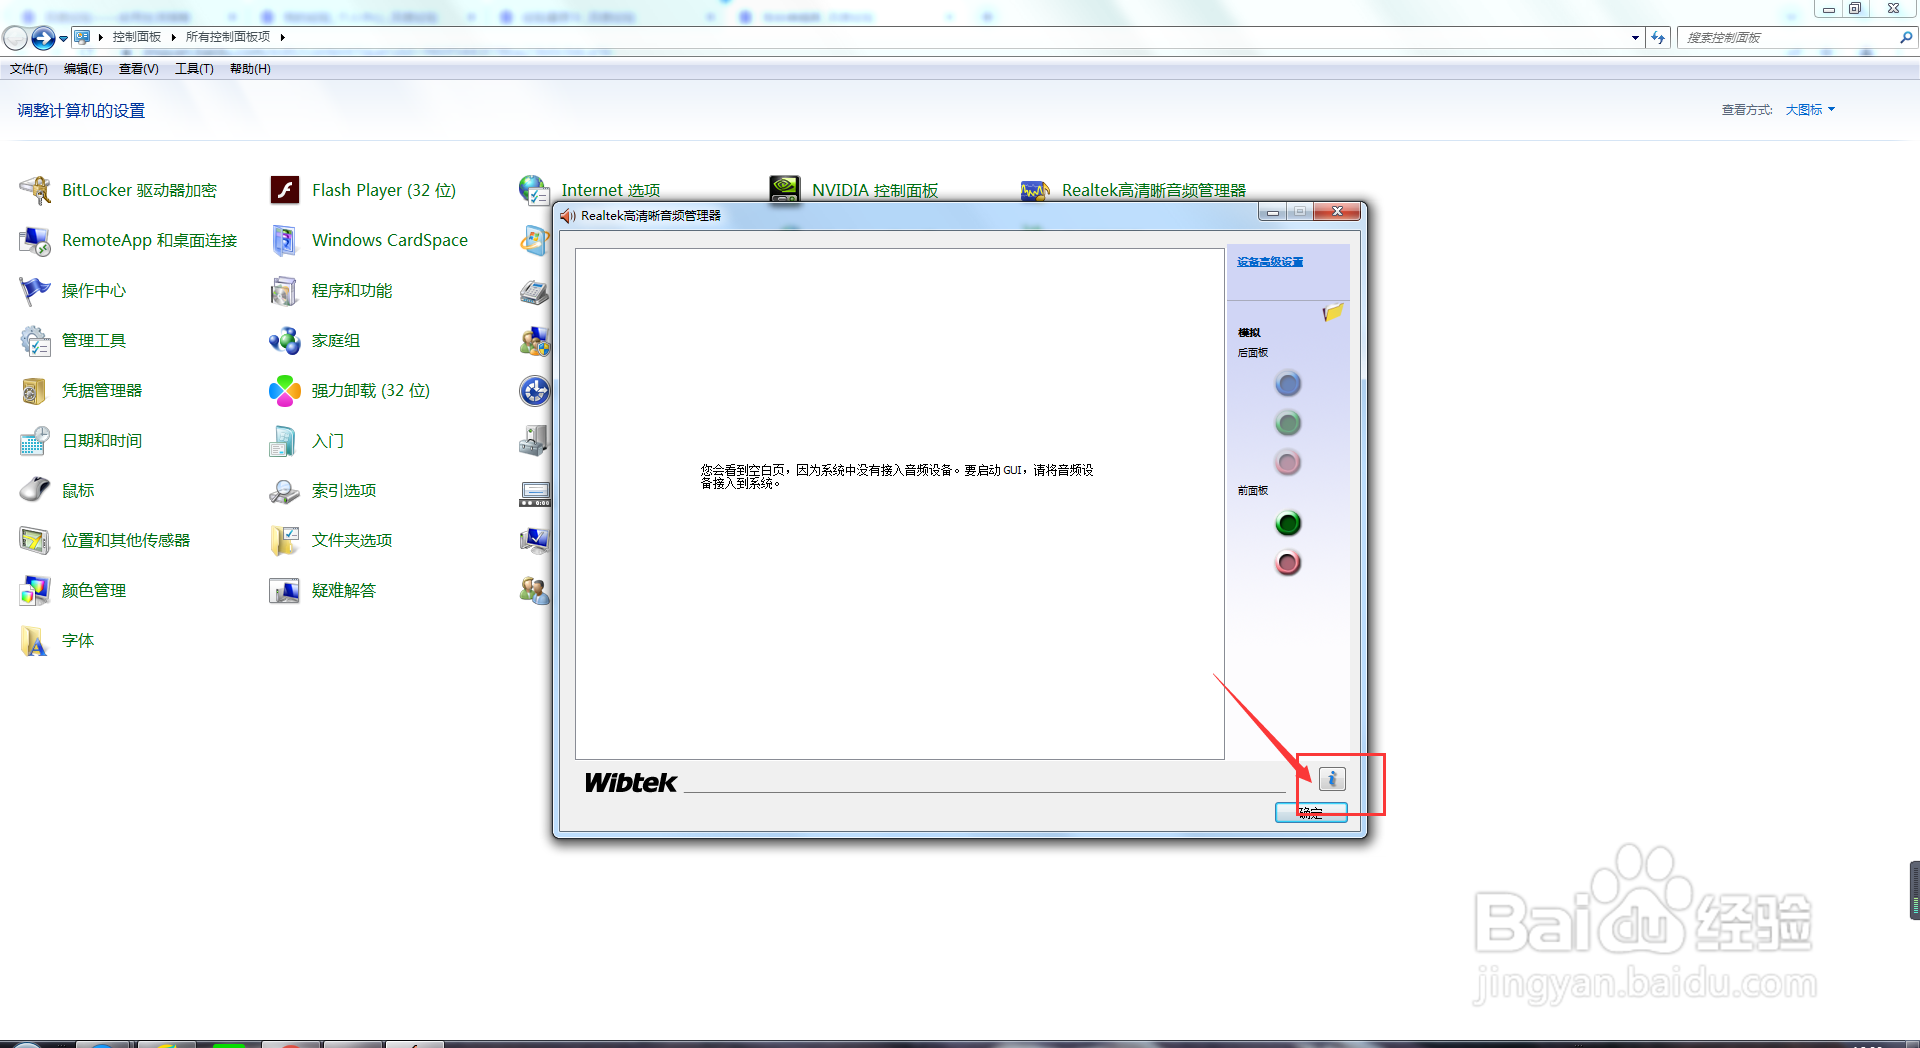Click 控制面板 in the address breadcrumb
Screen dimensions: 1920x1048
pyautogui.click(x=137, y=37)
